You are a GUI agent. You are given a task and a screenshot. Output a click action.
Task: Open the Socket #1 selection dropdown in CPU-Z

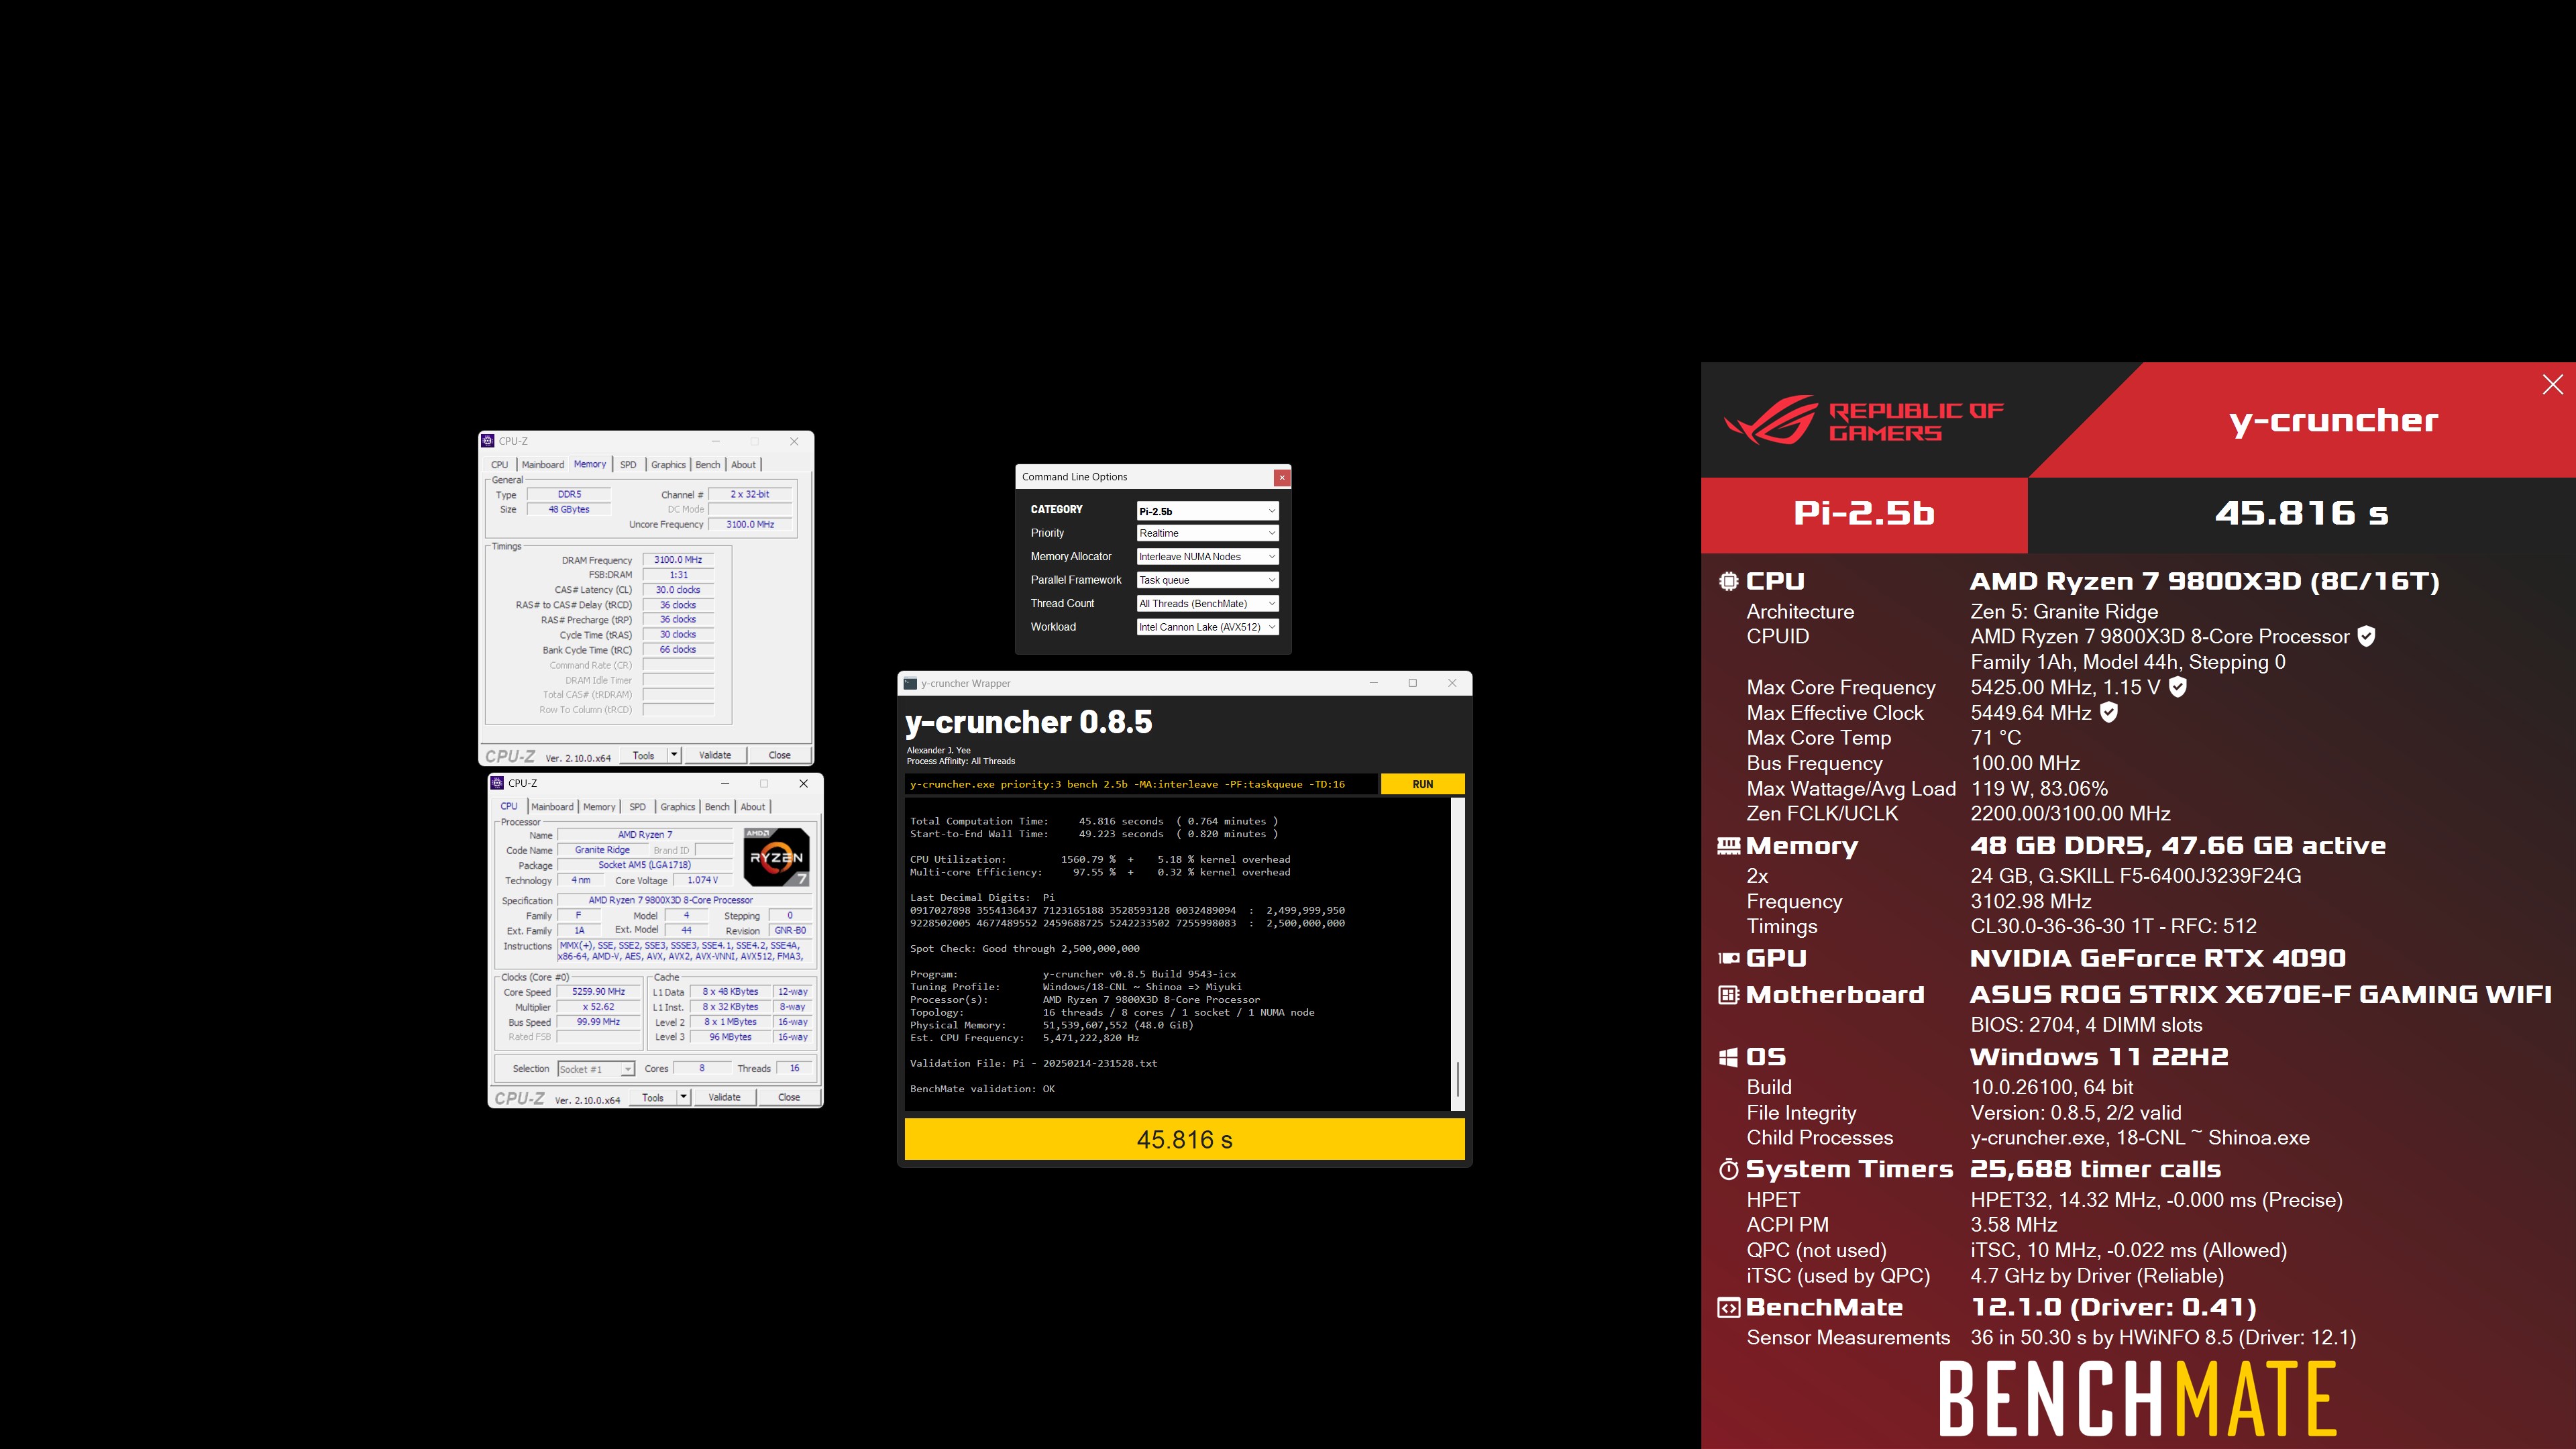pyautogui.click(x=596, y=1069)
